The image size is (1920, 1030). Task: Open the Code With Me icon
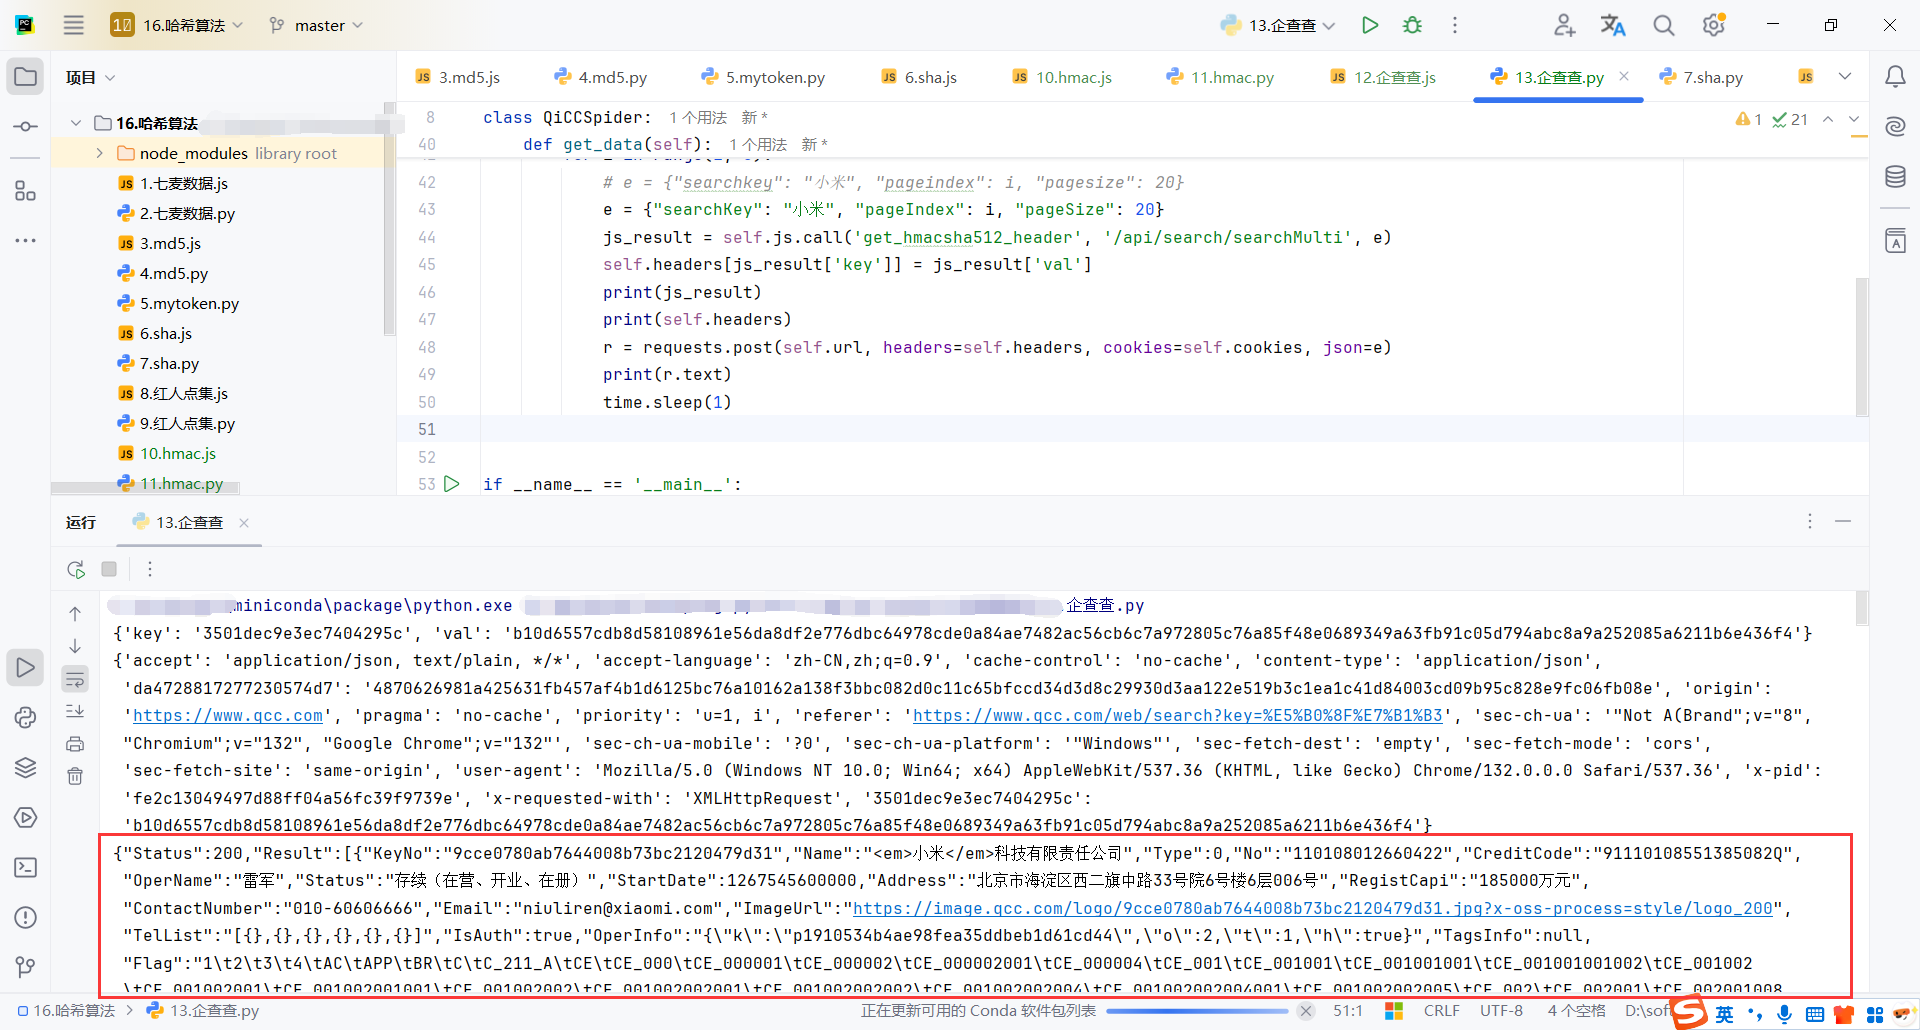point(1565,25)
